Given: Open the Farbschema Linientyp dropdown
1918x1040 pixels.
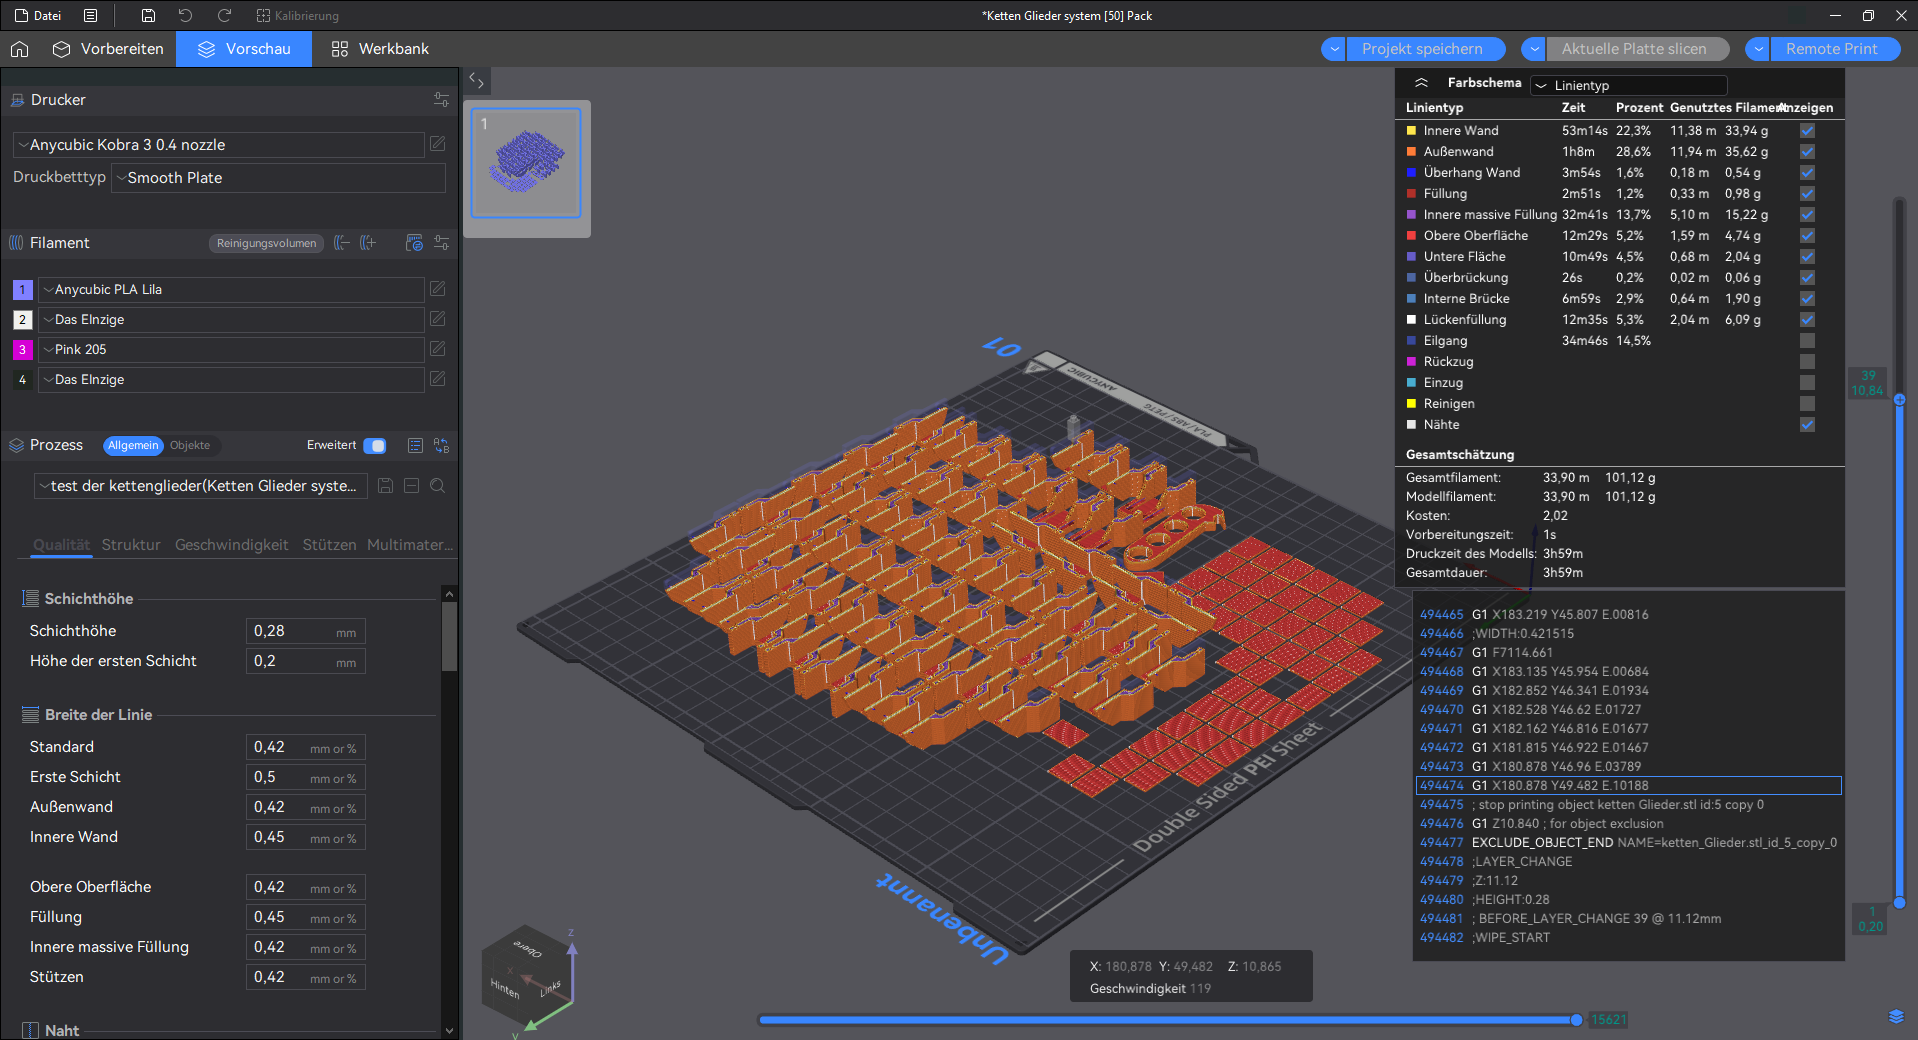Looking at the screenshot, I should pos(1629,85).
